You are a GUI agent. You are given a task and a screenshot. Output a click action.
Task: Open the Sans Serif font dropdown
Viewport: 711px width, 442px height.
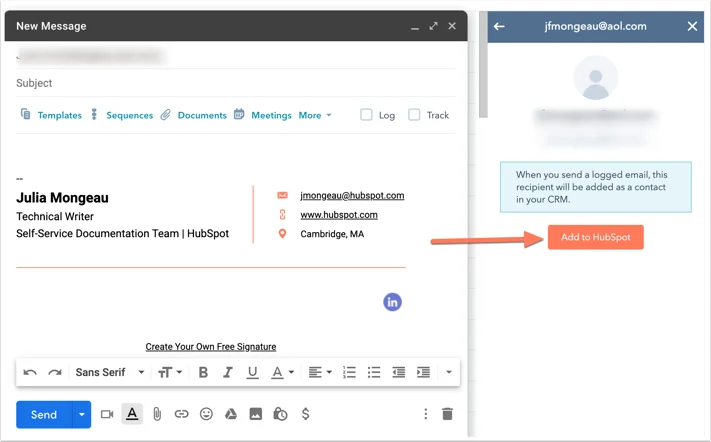point(110,372)
